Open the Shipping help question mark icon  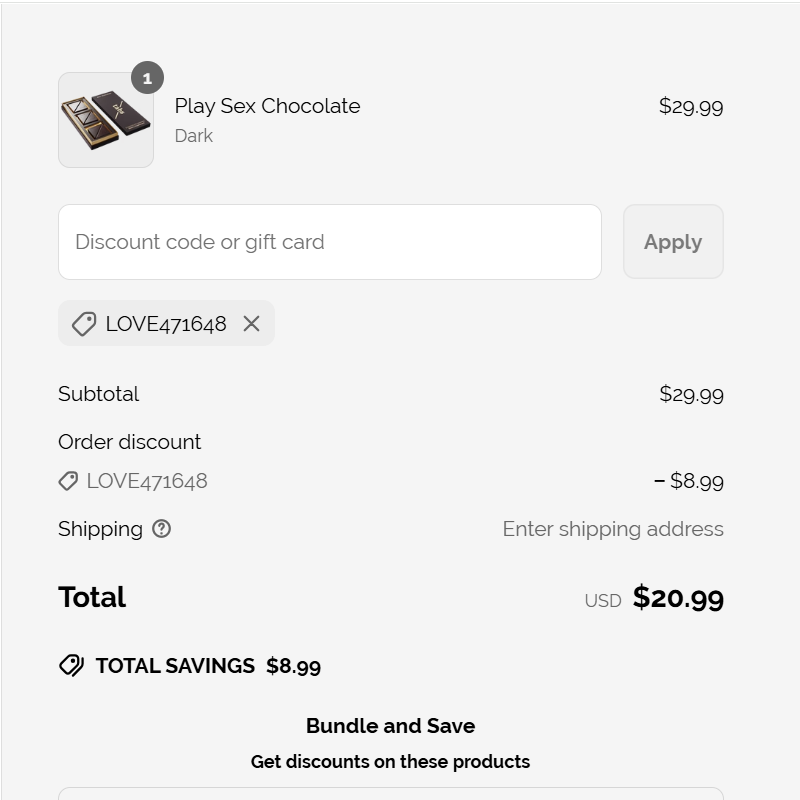click(161, 529)
